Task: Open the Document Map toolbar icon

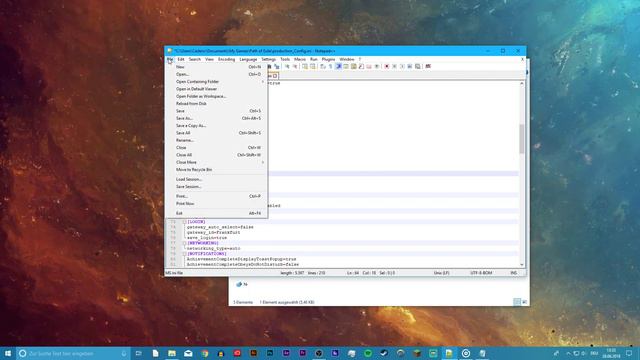Action: [x=353, y=66]
